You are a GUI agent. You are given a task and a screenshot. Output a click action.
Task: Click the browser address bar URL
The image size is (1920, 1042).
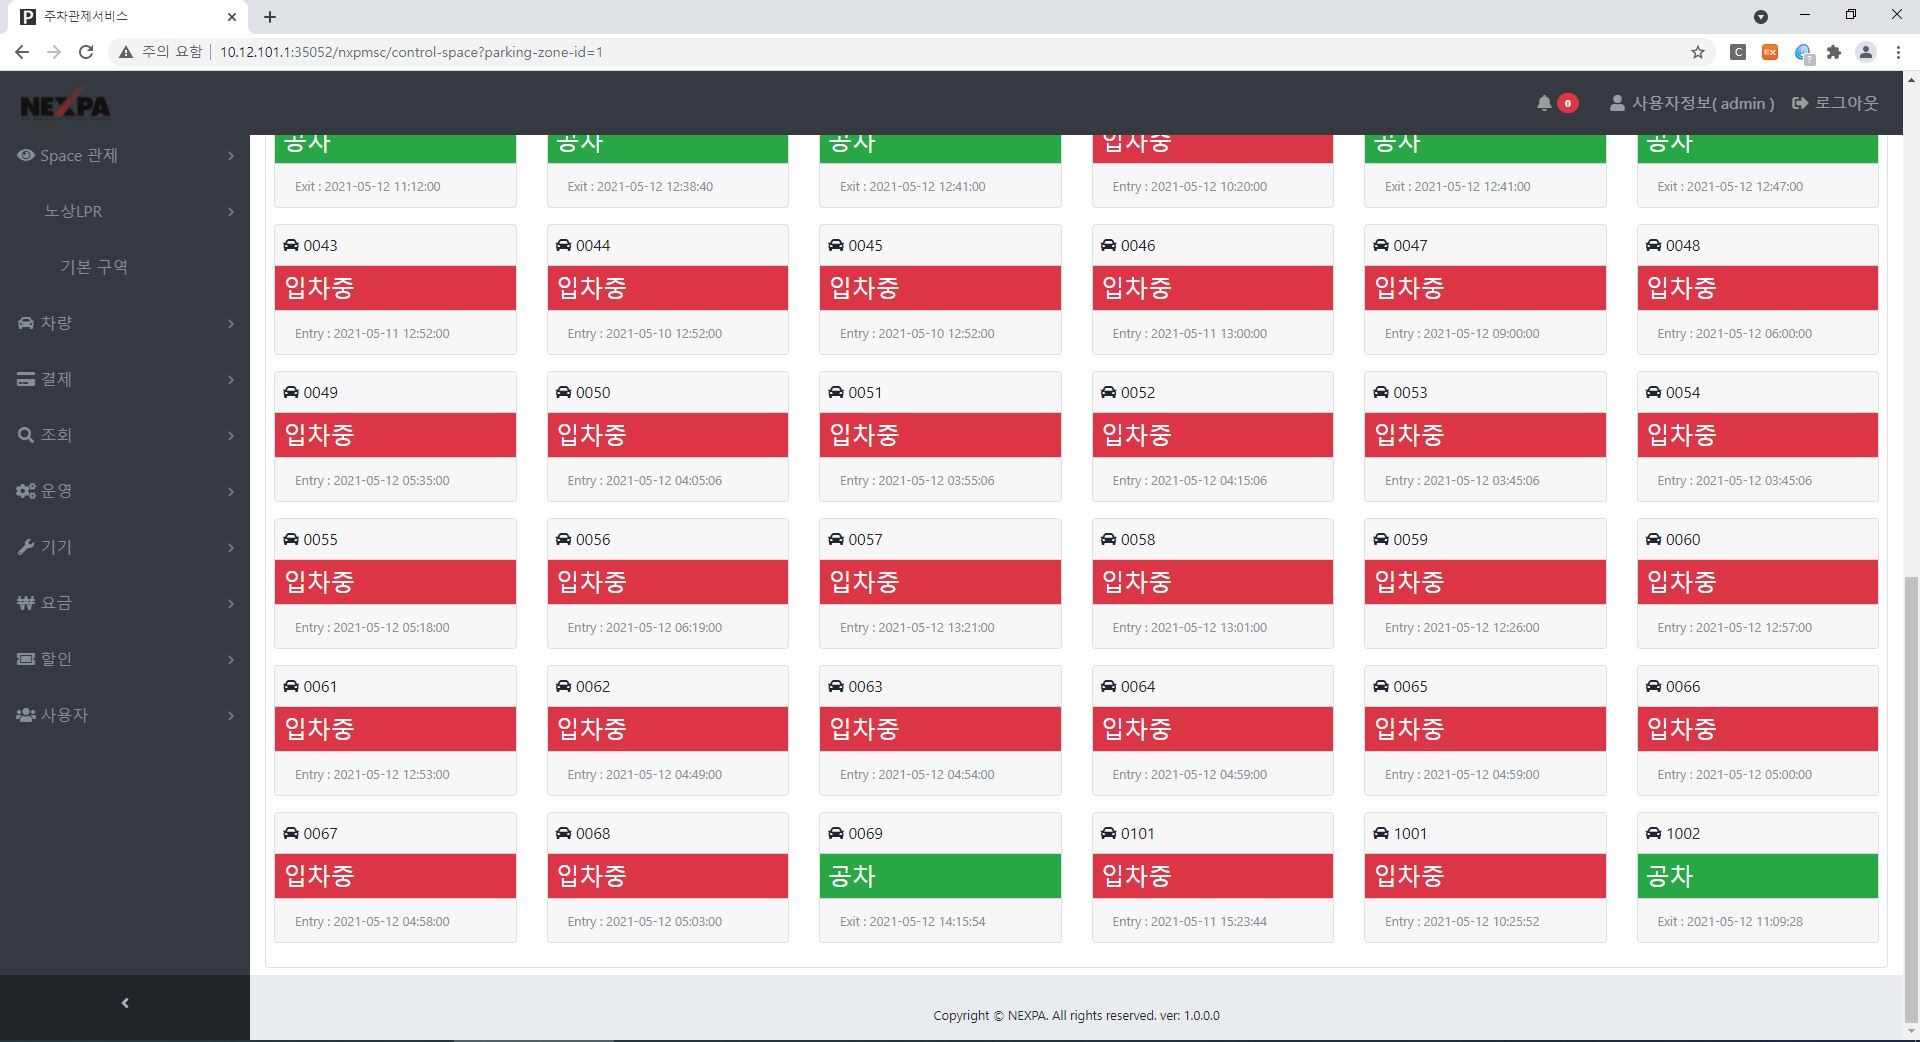click(x=411, y=52)
